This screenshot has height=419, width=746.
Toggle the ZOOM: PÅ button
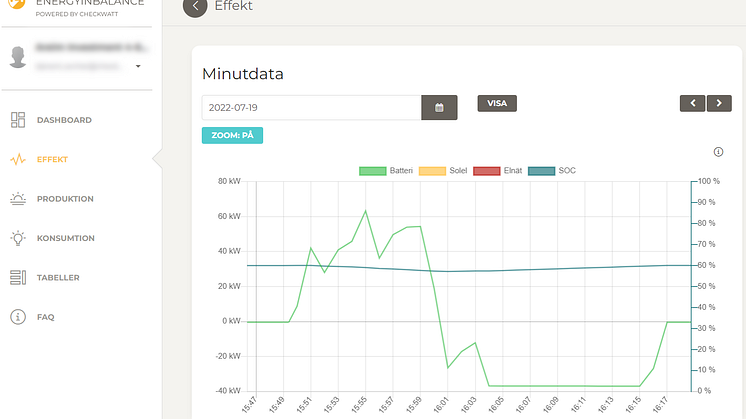[232, 135]
